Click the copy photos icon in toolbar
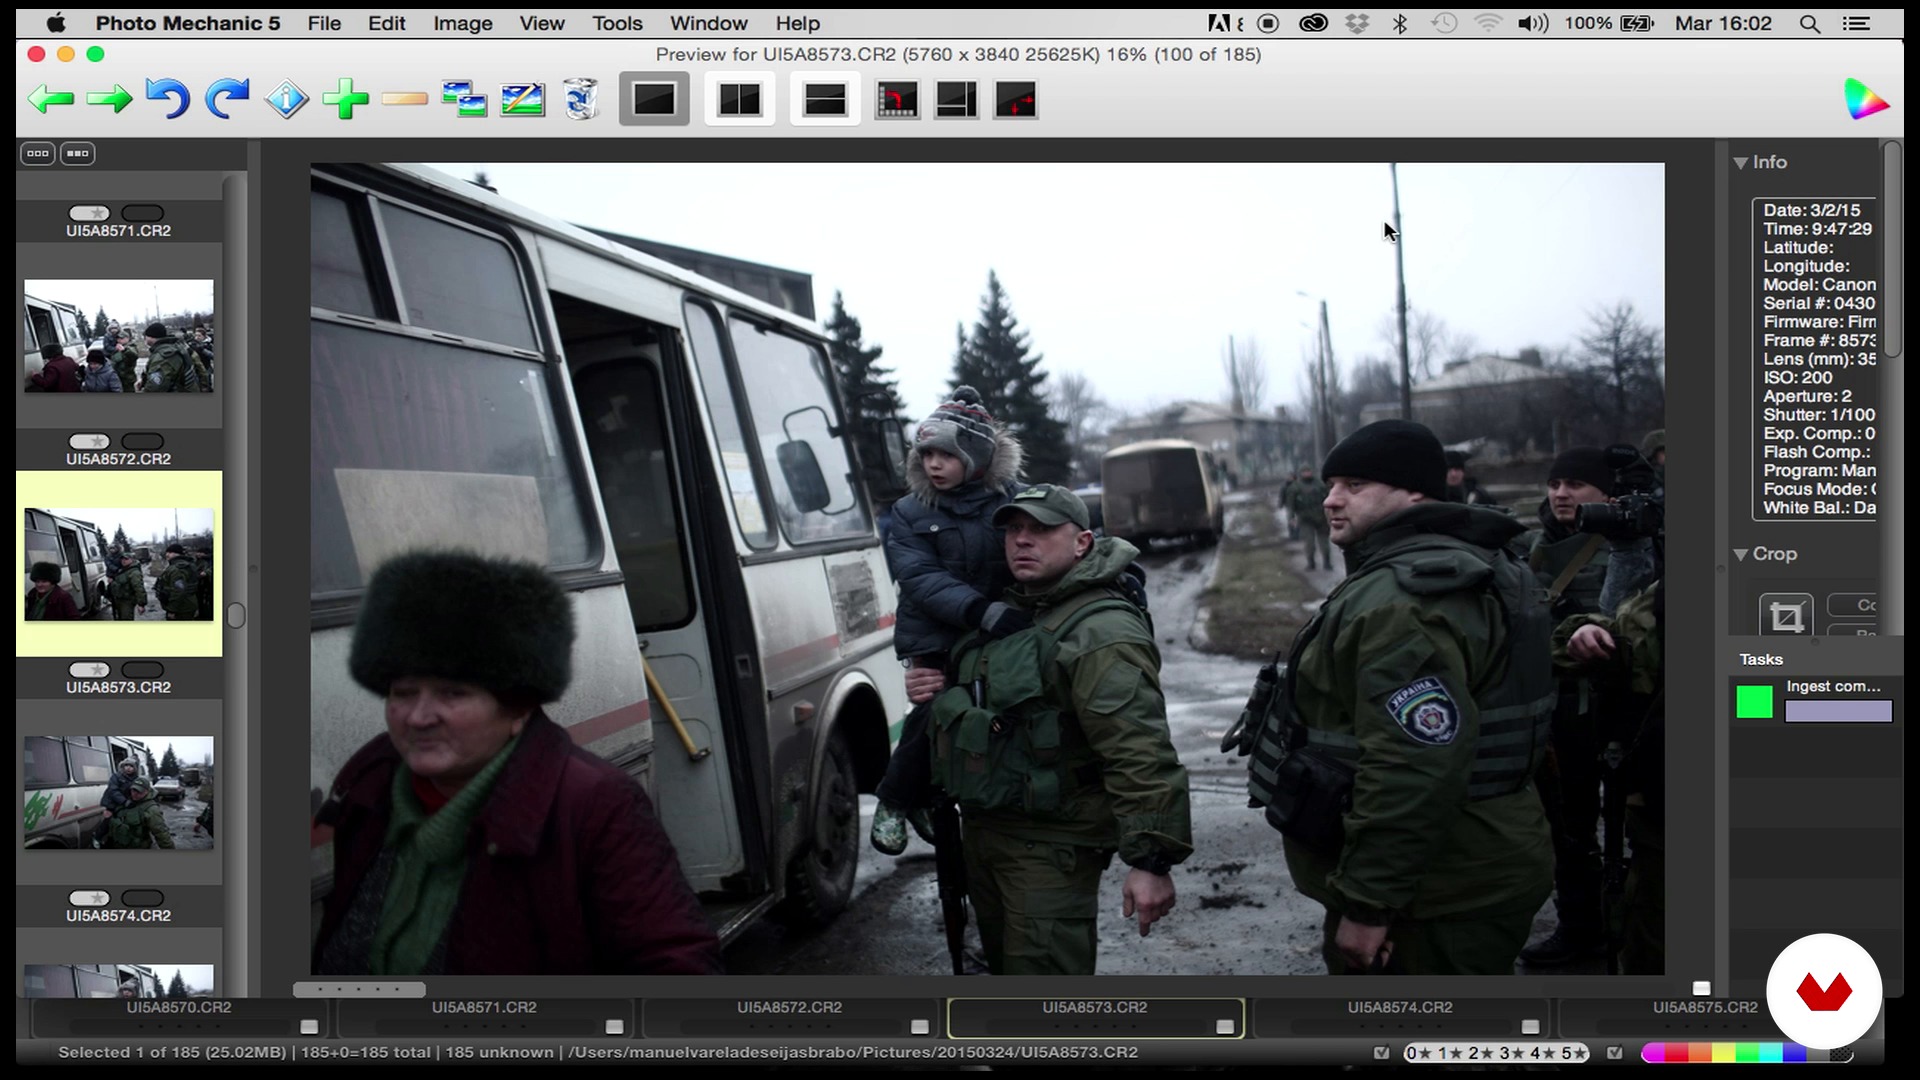Screen dimensions: 1920x1080 pyautogui.click(x=464, y=99)
